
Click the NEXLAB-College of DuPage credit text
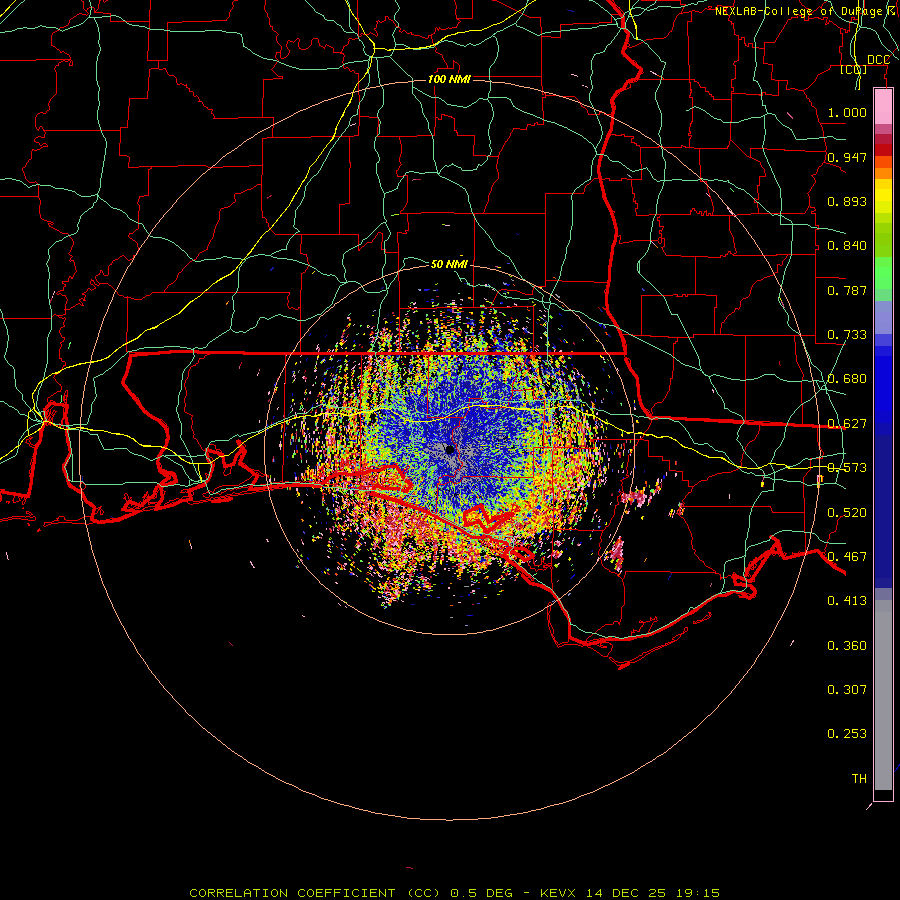798,11
